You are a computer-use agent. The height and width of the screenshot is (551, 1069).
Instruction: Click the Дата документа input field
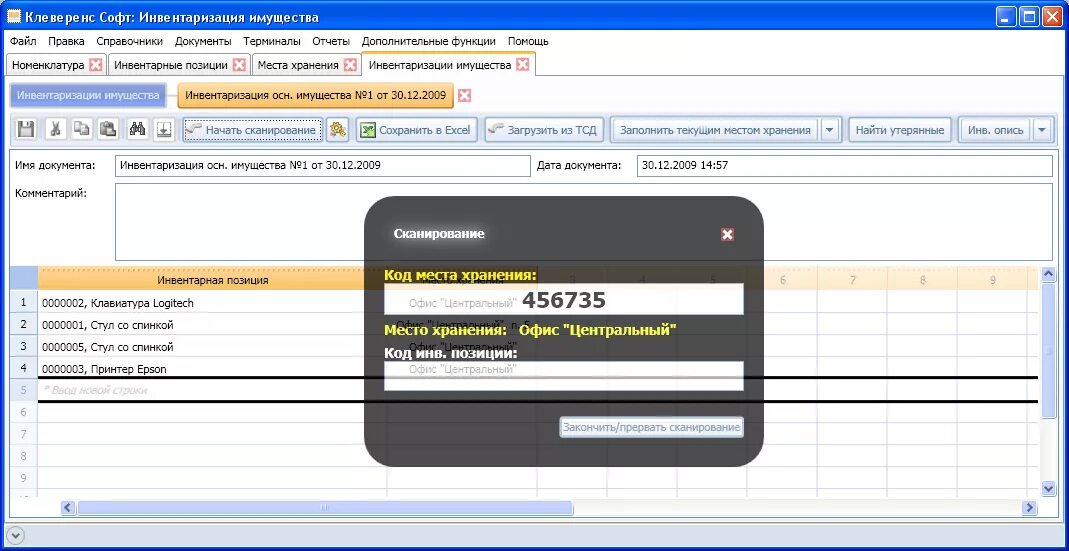point(845,166)
